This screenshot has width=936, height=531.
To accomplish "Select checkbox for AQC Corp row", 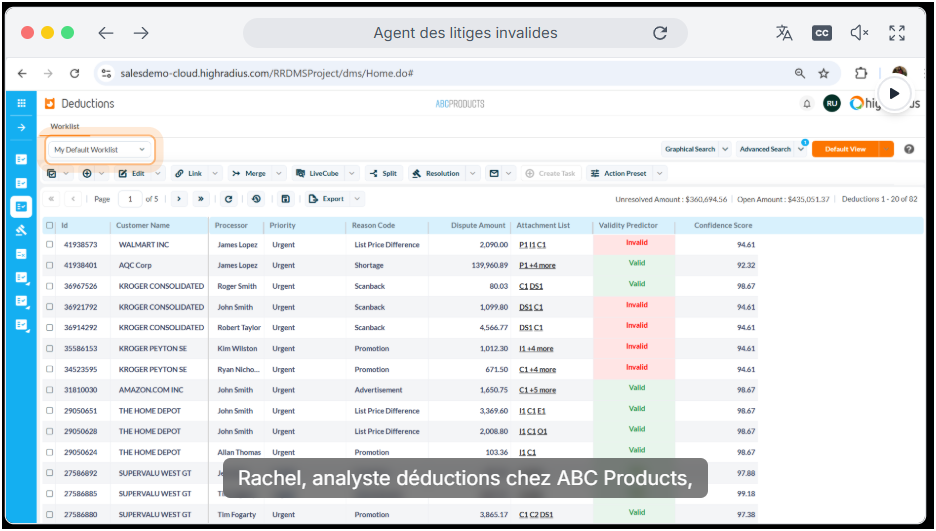I will [50, 265].
